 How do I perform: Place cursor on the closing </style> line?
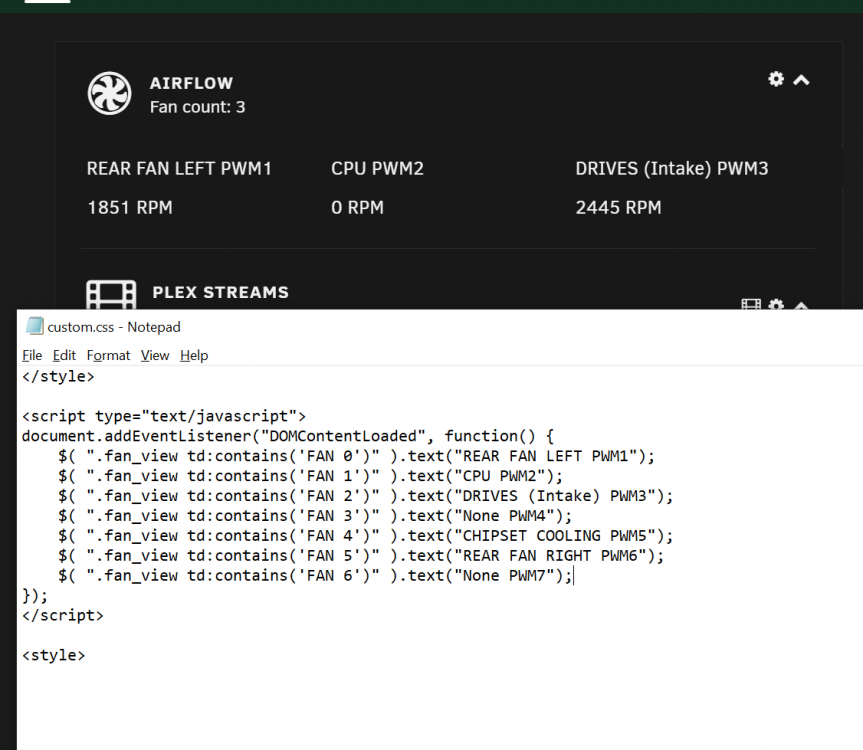tap(58, 376)
